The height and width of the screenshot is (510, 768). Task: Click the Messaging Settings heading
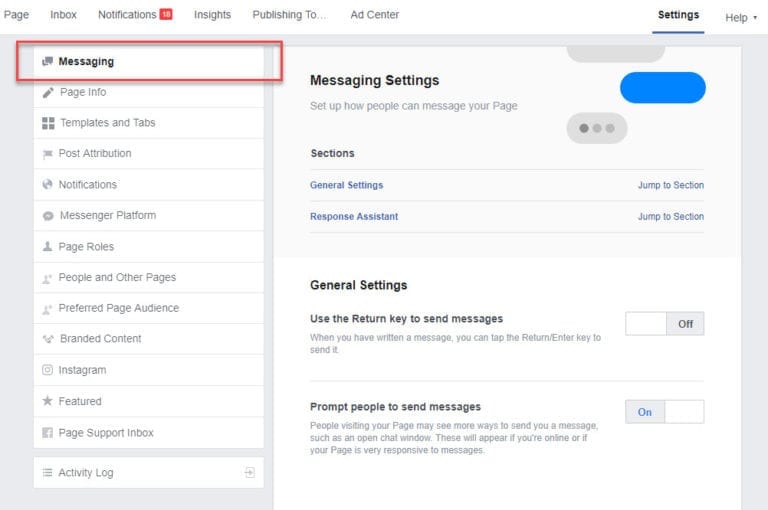tap(375, 80)
